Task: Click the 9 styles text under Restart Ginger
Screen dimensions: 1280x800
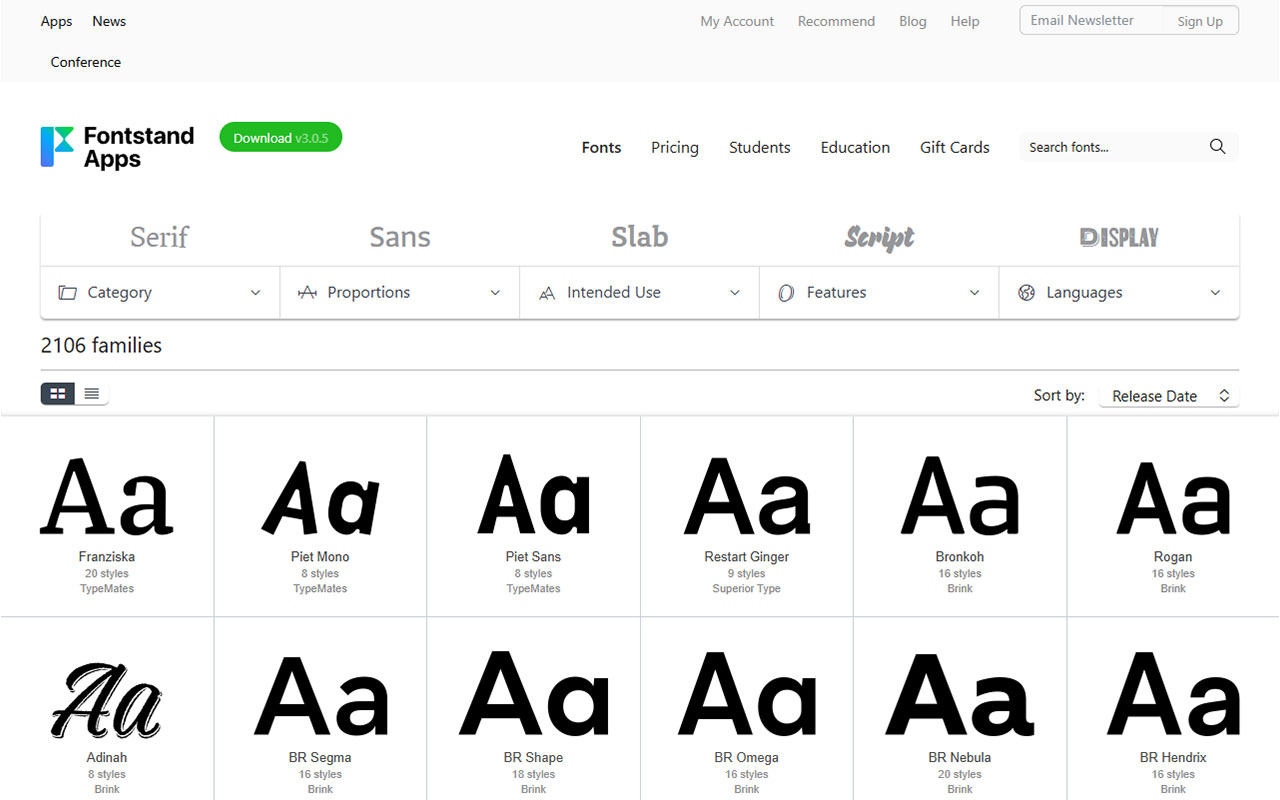Action: point(747,574)
